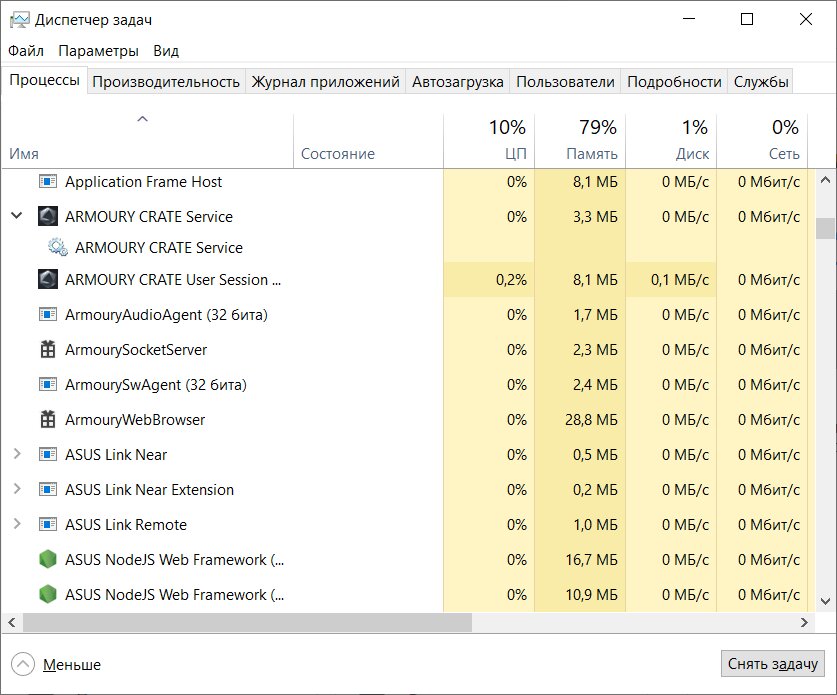
Task: Click the horizontal scrollbar left arrow
Action: click(x=12, y=622)
